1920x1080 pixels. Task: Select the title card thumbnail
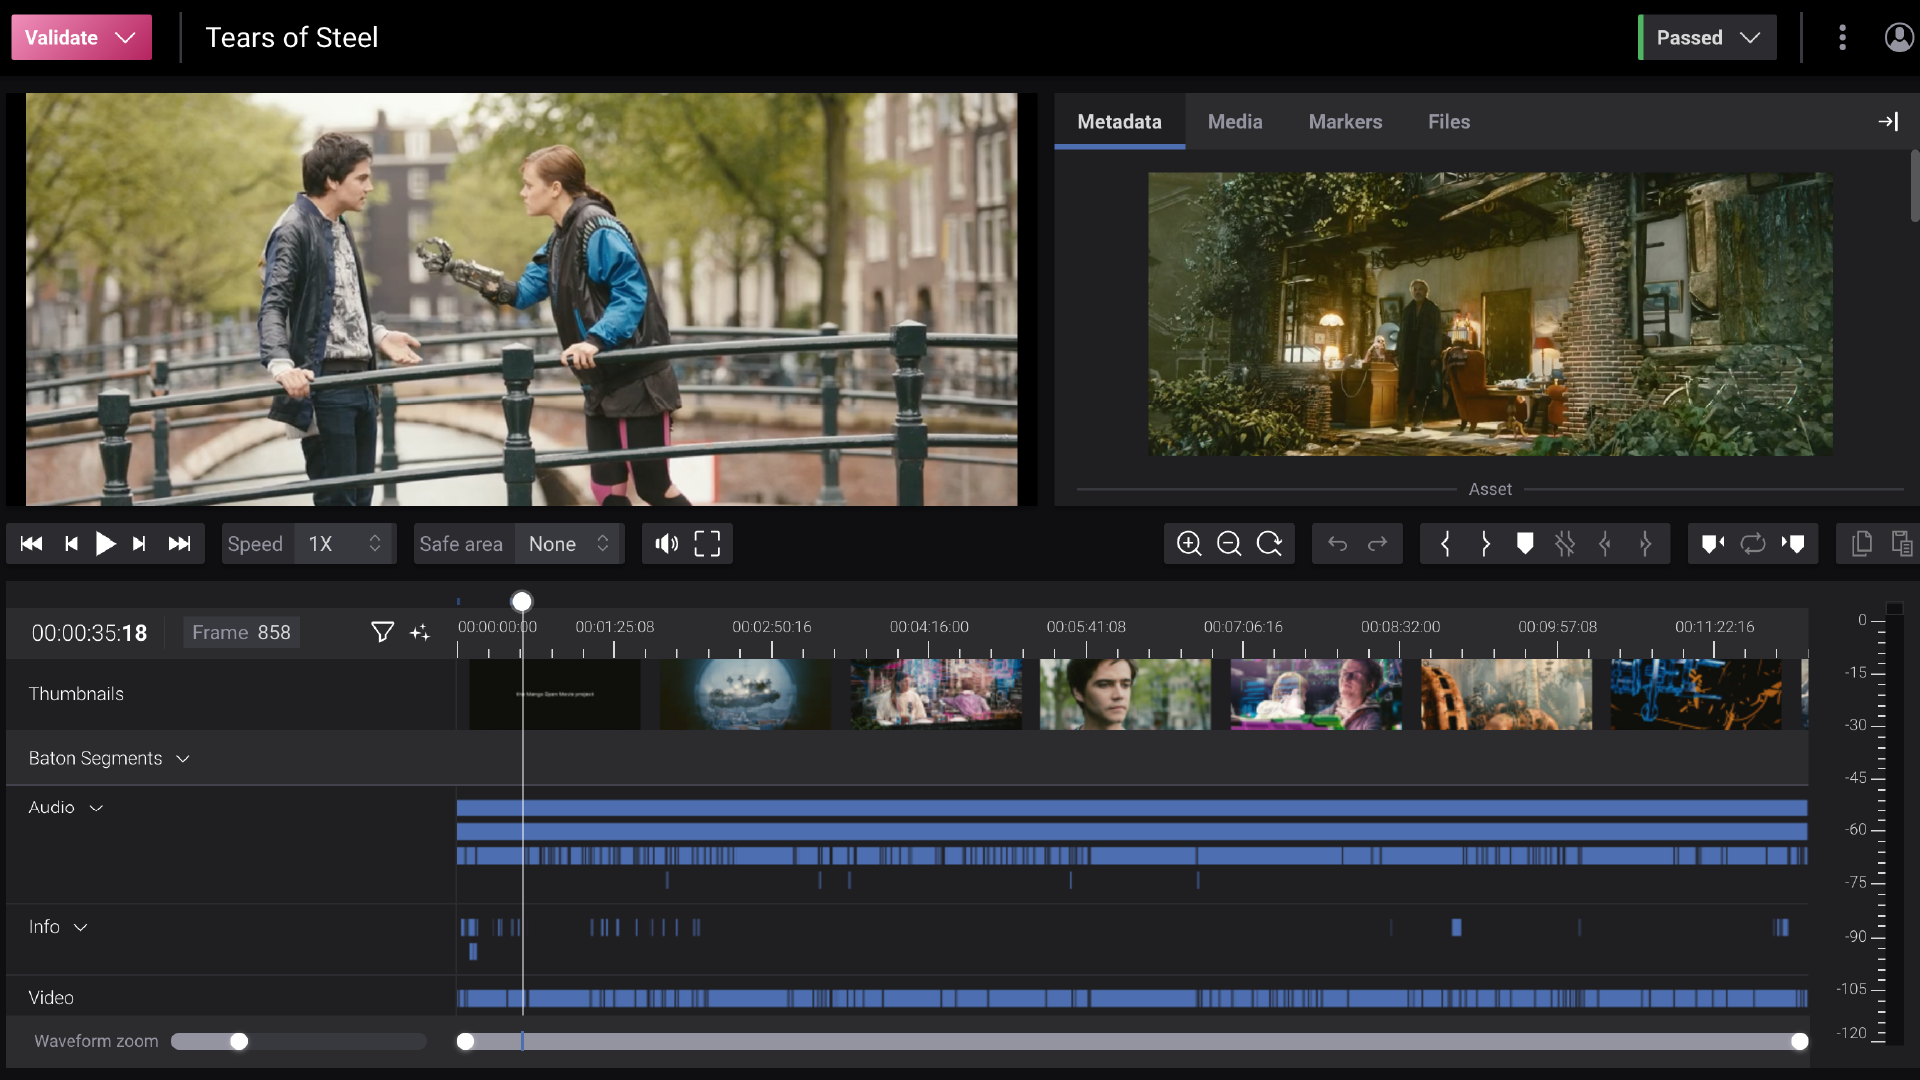point(555,694)
